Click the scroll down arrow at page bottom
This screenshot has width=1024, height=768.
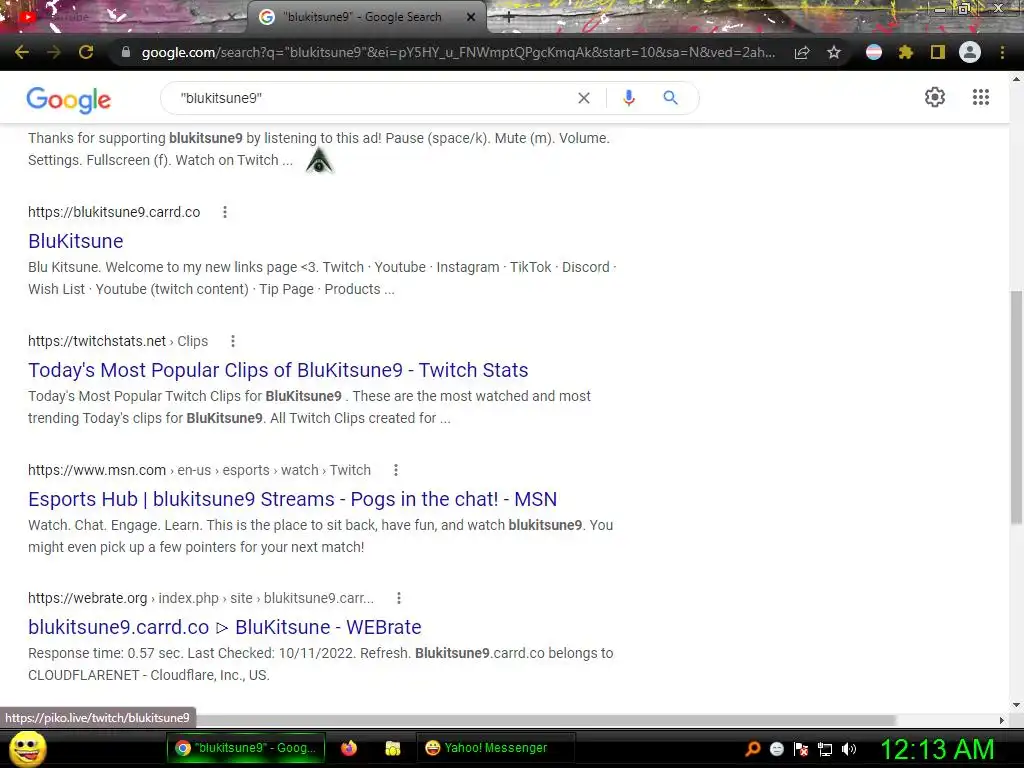(1016, 705)
